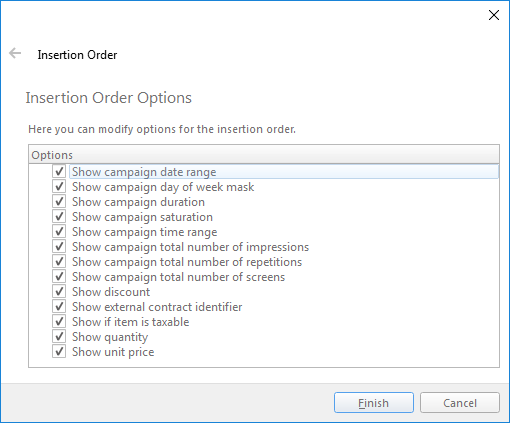The width and height of the screenshot is (510, 423).
Task: Select the Show quantity row text
Action: coord(110,337)
